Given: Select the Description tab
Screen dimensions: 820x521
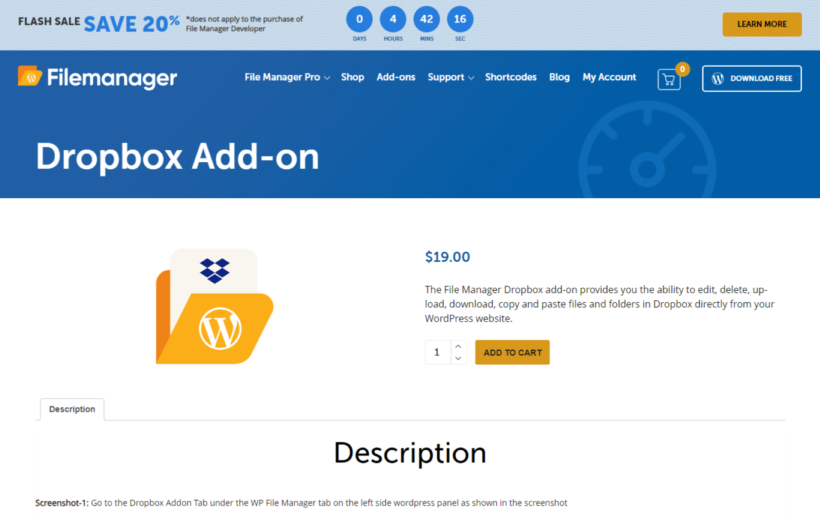Looking at the screenshot, I should pos(72,409).
